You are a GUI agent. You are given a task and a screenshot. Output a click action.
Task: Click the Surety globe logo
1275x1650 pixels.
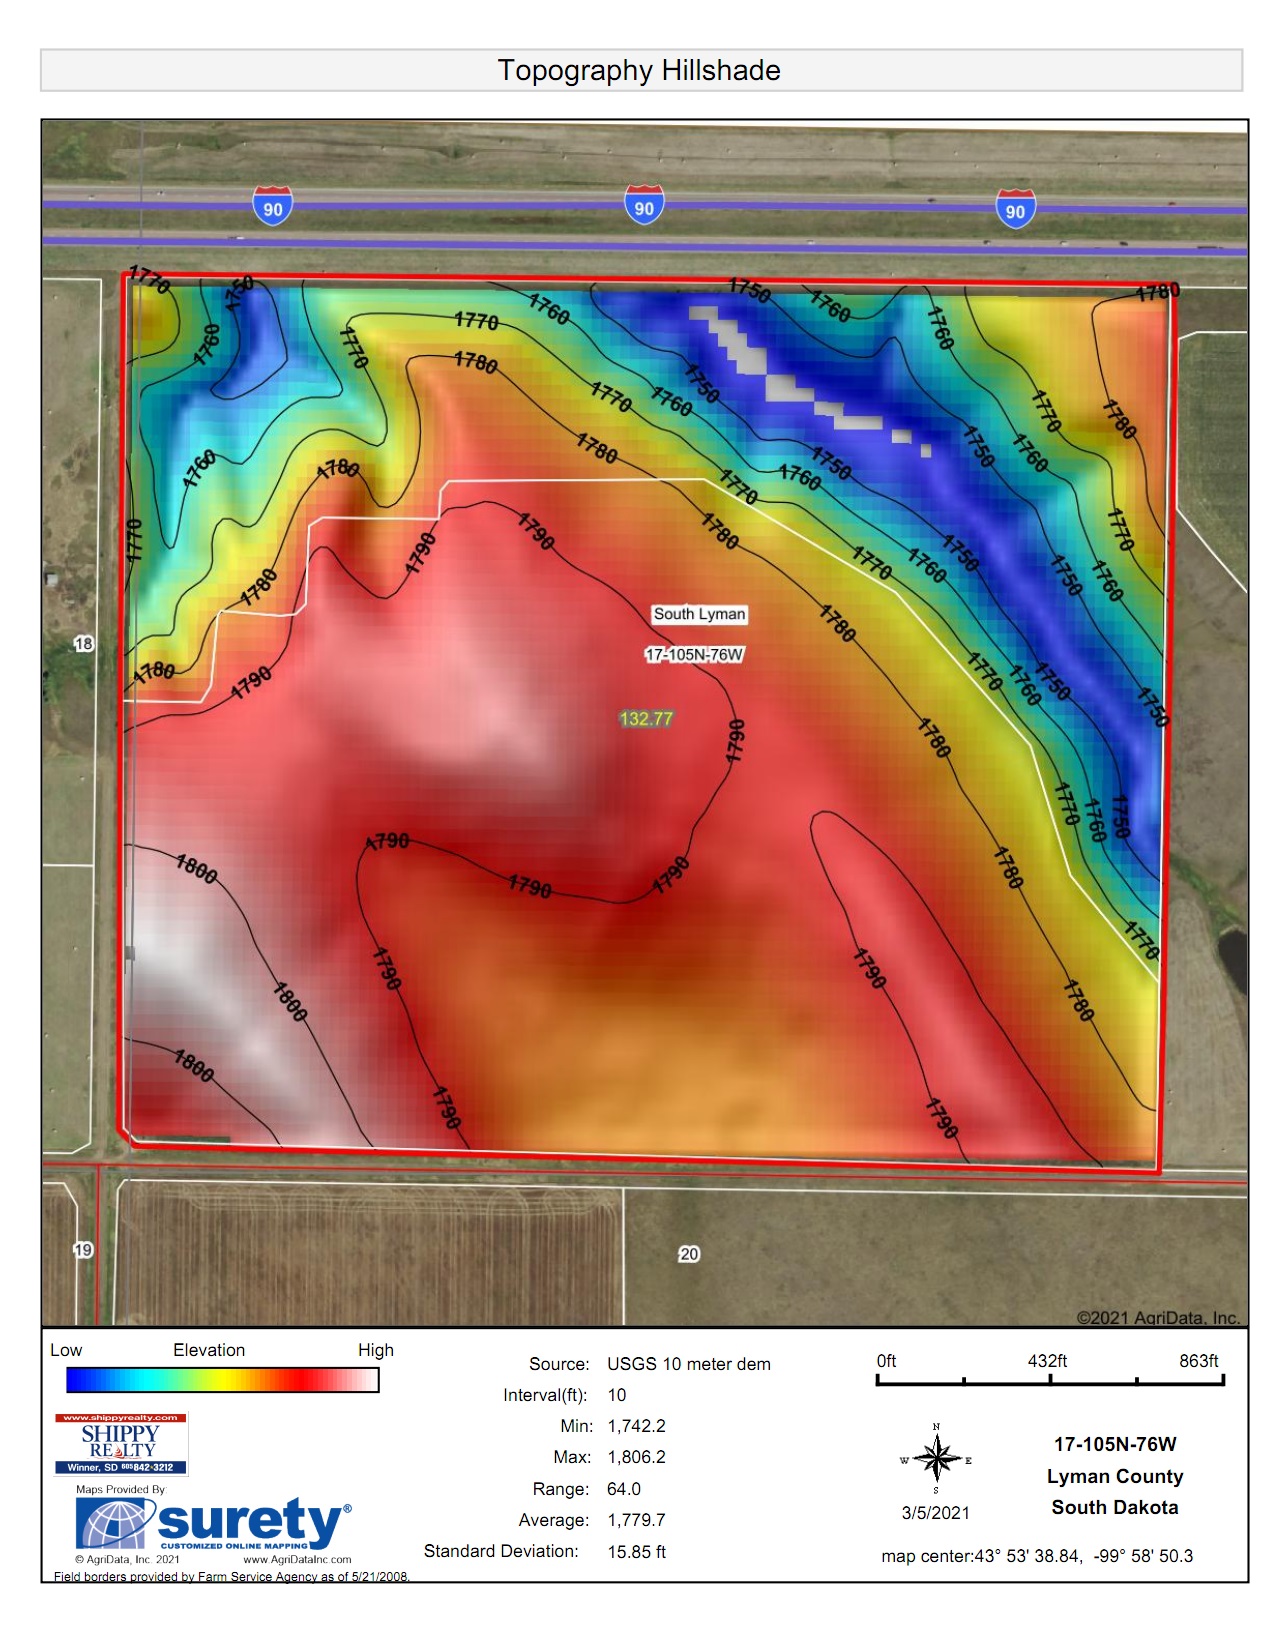point(115,1526)
